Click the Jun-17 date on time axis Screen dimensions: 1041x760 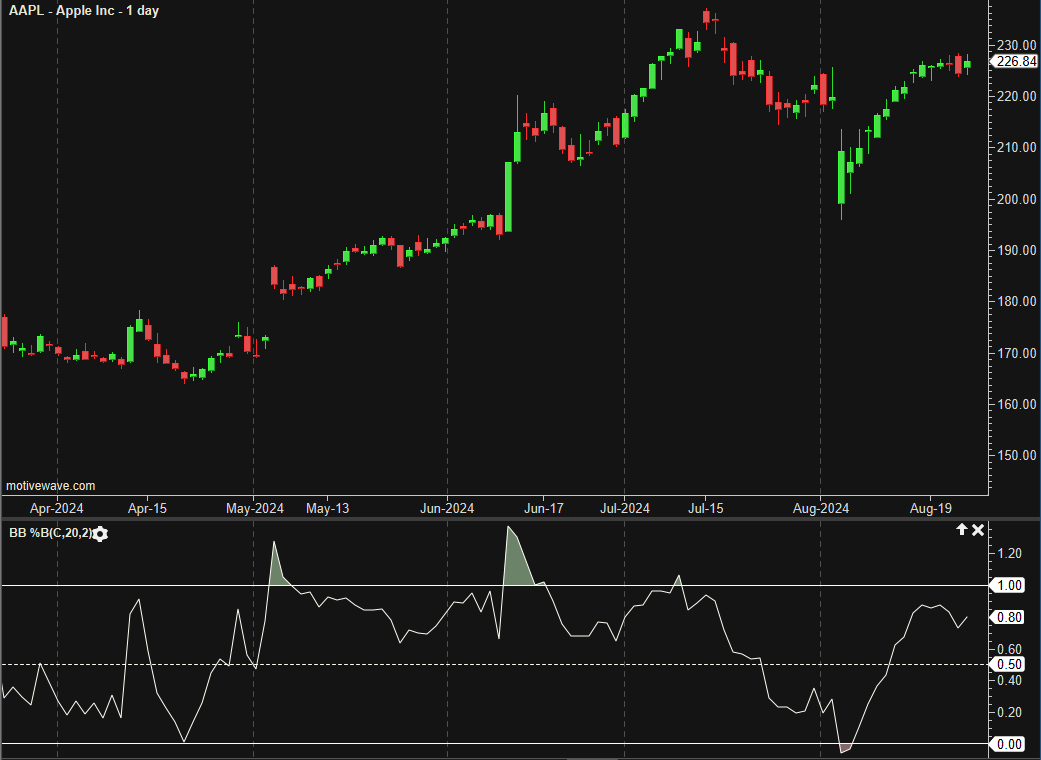(544, 509)
